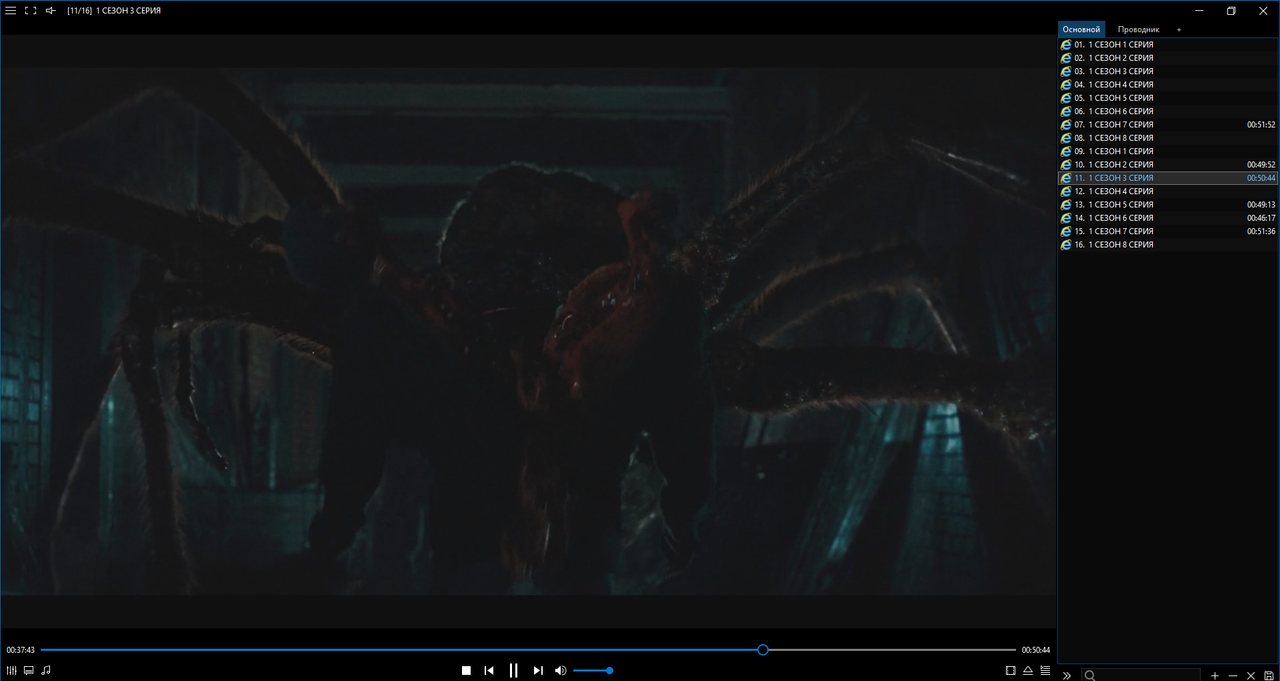Clear playlist with X icon
The image size is (1280, 681).
tap(1251, 676)
